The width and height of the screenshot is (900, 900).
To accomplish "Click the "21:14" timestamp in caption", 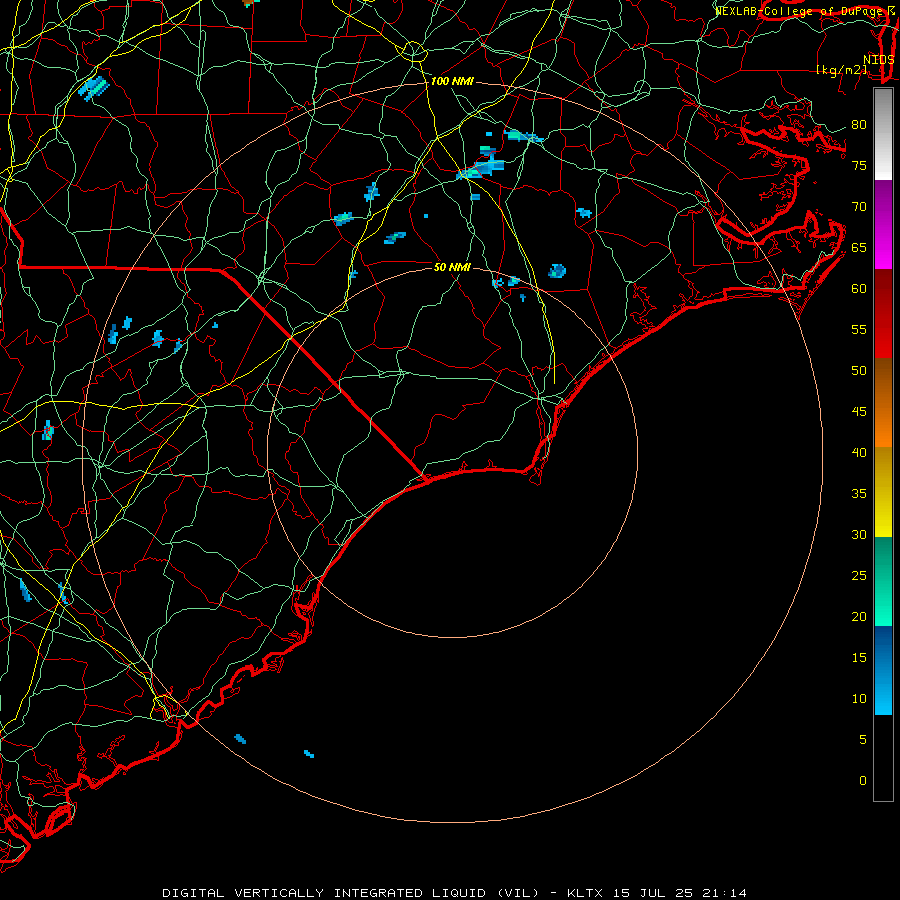I will [724, 893].
